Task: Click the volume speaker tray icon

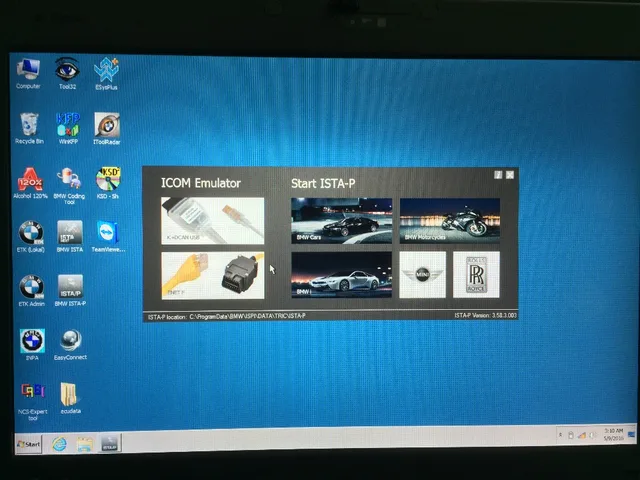Action: pyautogui.click(x=592, y=435)
